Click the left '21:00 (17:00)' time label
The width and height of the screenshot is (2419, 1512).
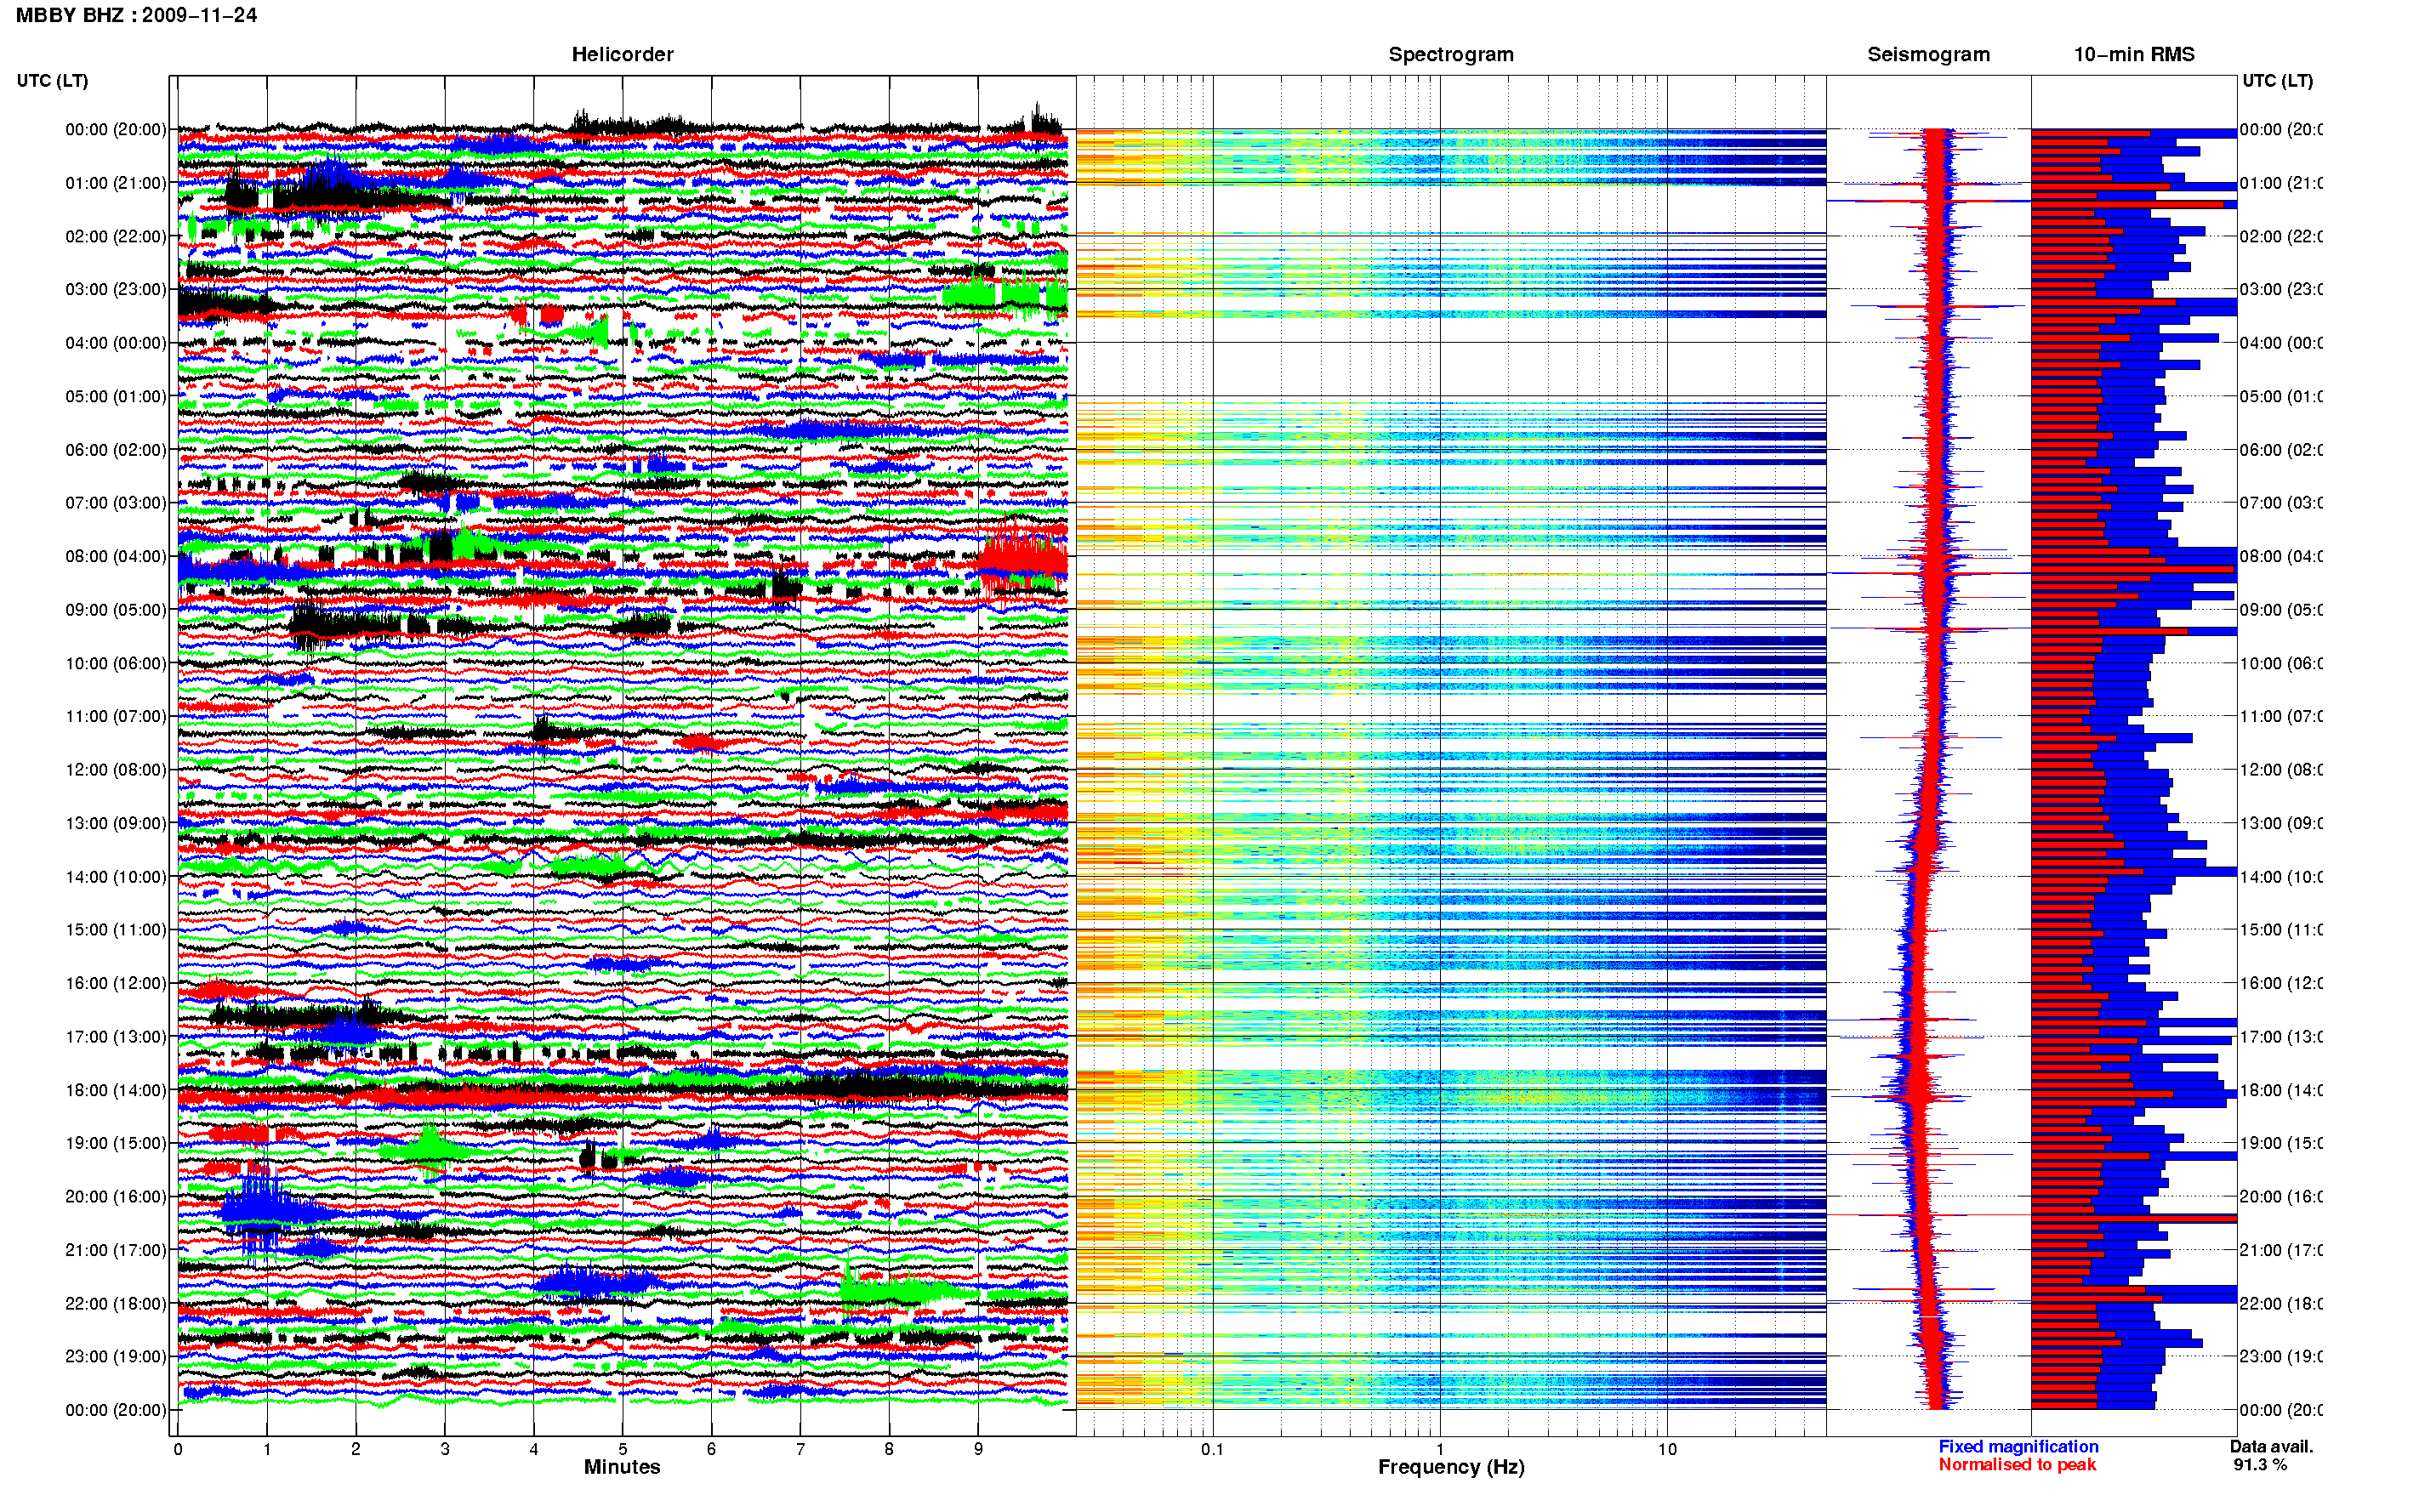(x=116, y=1250)
